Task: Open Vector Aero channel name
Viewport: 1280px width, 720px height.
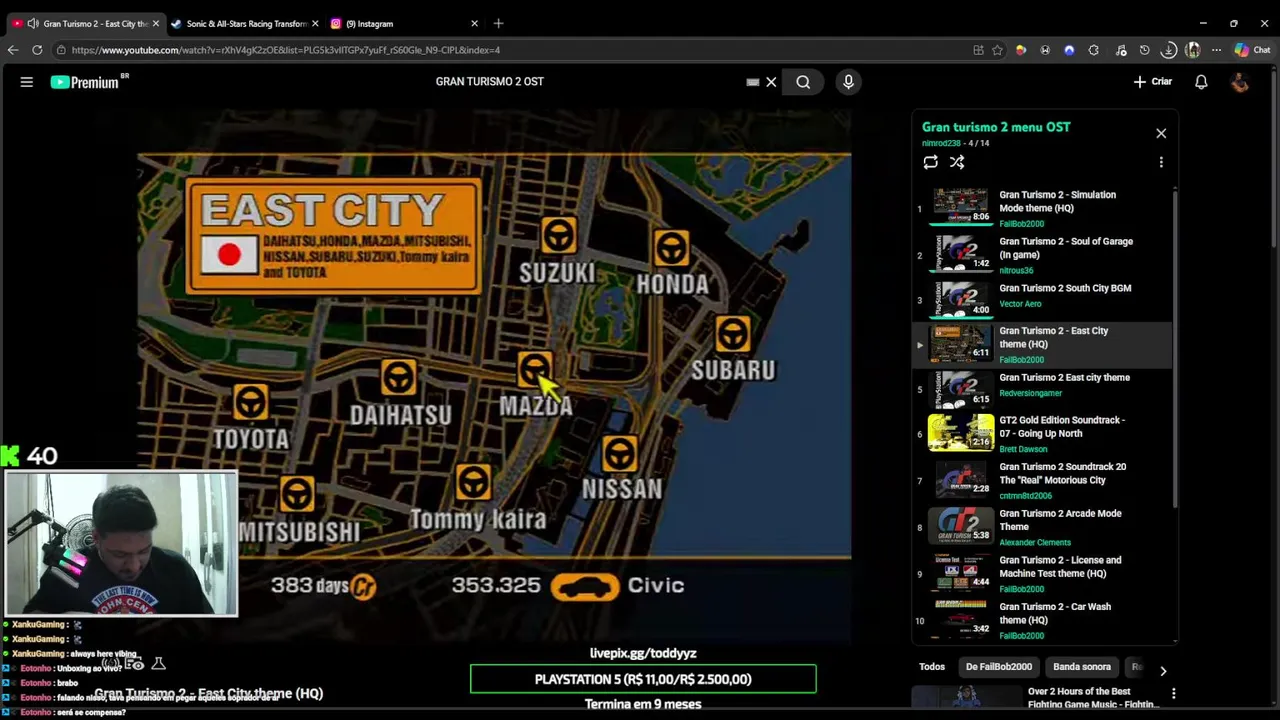Action: (1020, 304)
